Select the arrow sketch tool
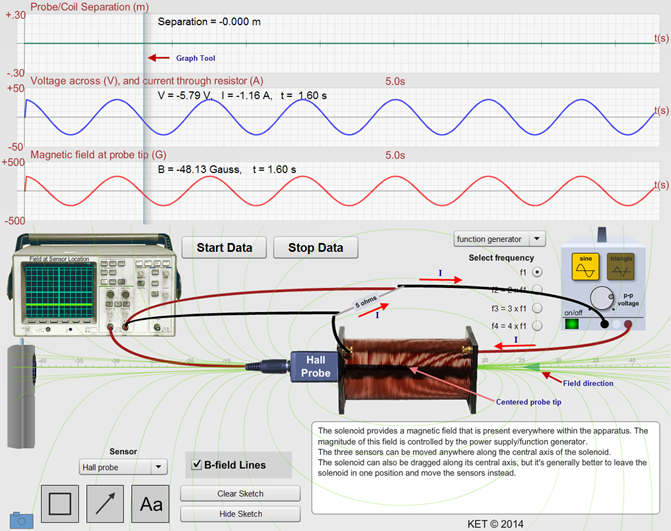 [x=106, y=503]
